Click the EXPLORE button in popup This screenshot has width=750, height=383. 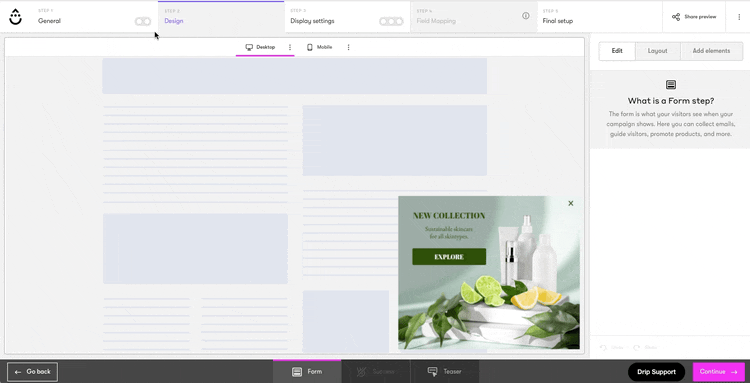click(449, 257)
